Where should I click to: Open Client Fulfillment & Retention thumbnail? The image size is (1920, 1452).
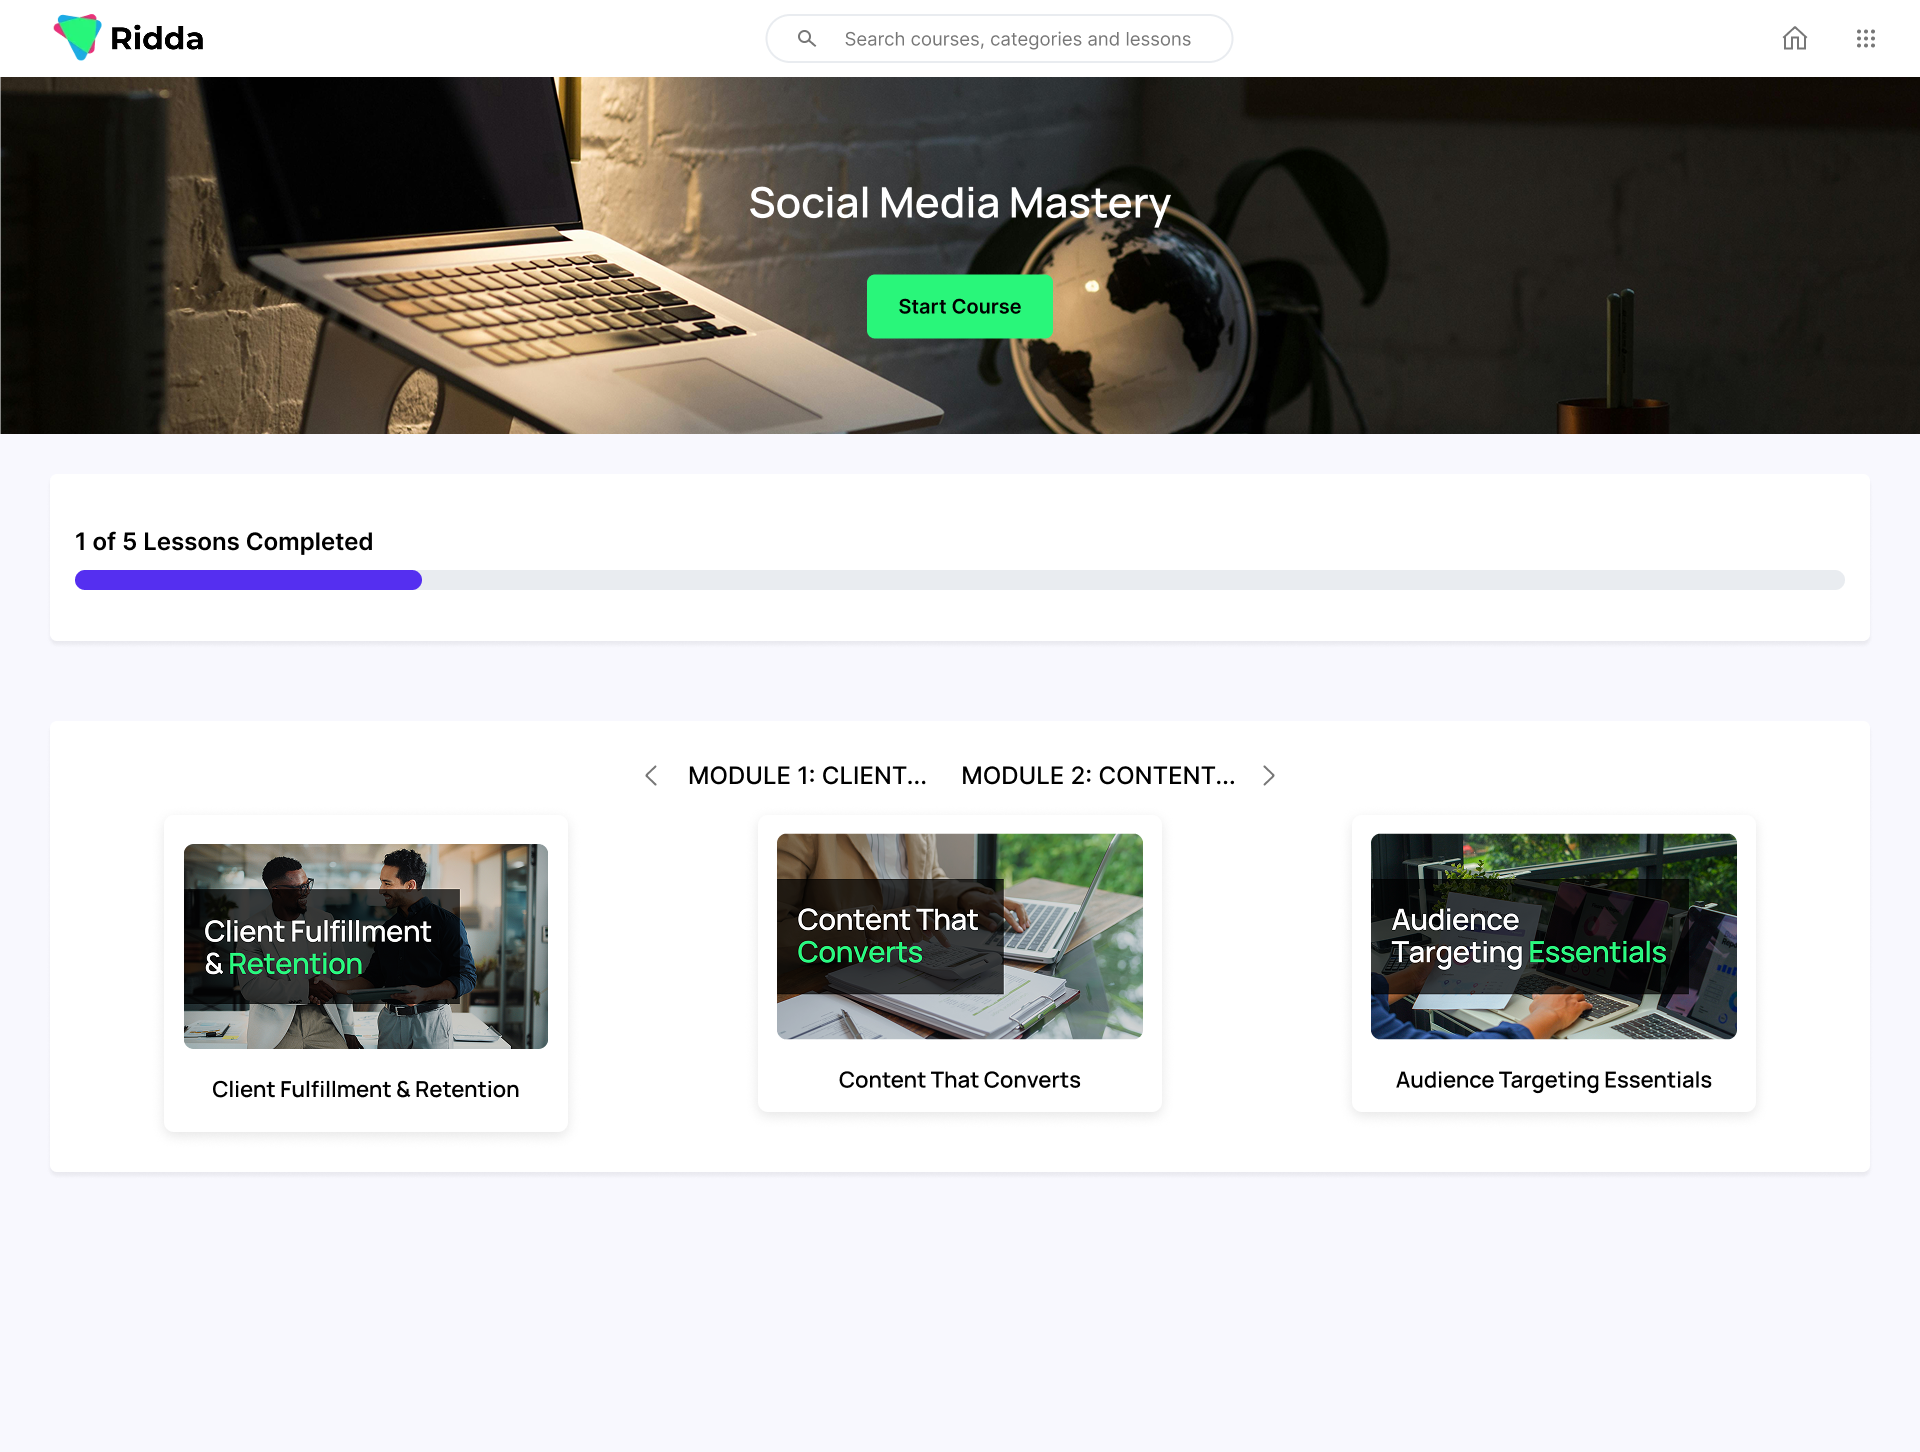tap(366, 946)
